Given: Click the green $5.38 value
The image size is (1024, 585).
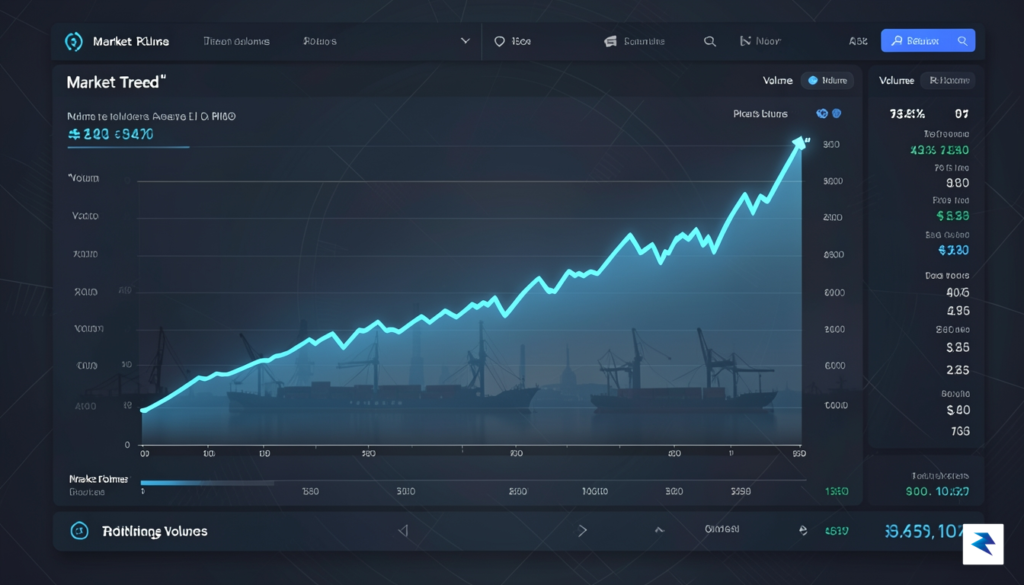Looking at the screenshot, I should coord(953,216).
